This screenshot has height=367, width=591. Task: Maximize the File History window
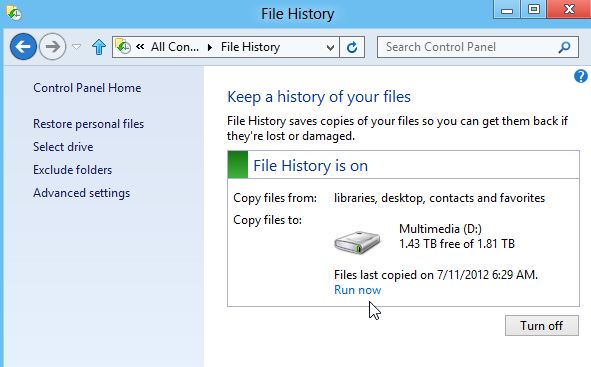[x=534, y=9]
